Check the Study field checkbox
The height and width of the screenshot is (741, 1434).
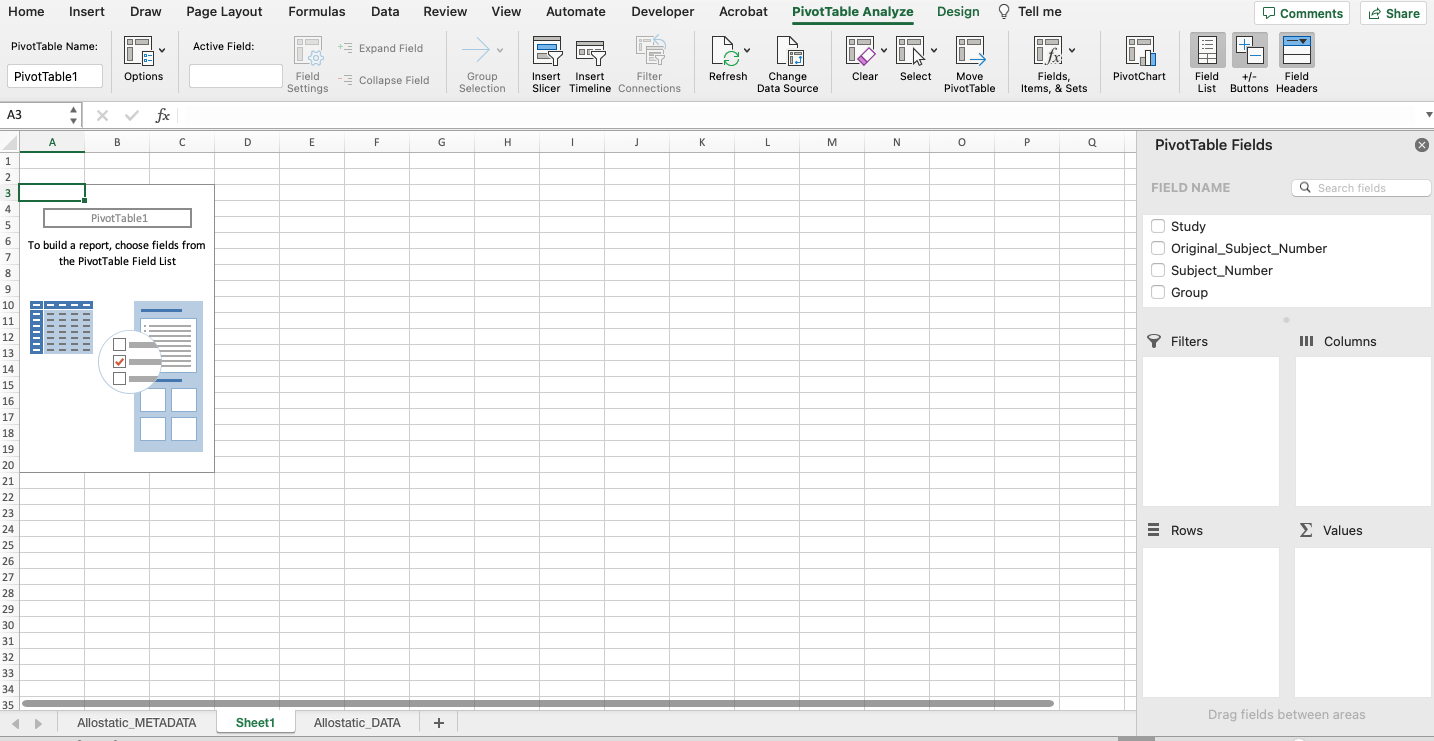pyautogui.click(x=1158, y=226)
